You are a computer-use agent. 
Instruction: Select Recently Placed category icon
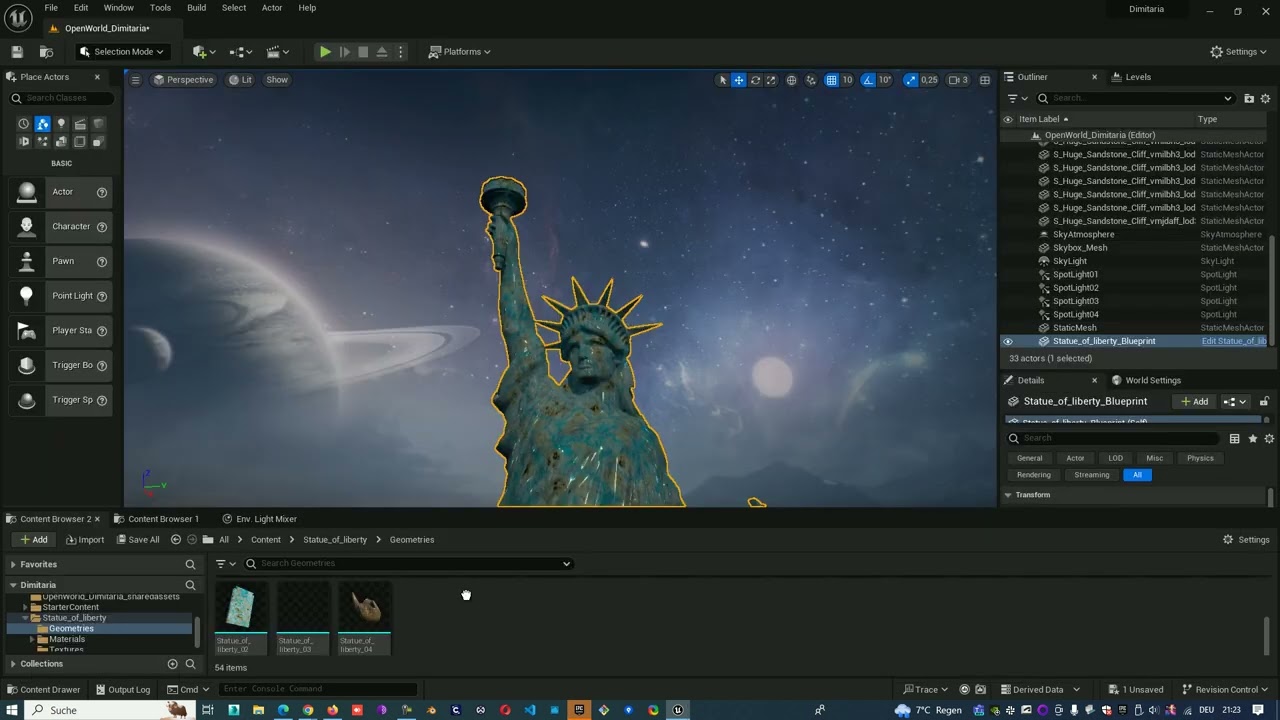point(24,124)
